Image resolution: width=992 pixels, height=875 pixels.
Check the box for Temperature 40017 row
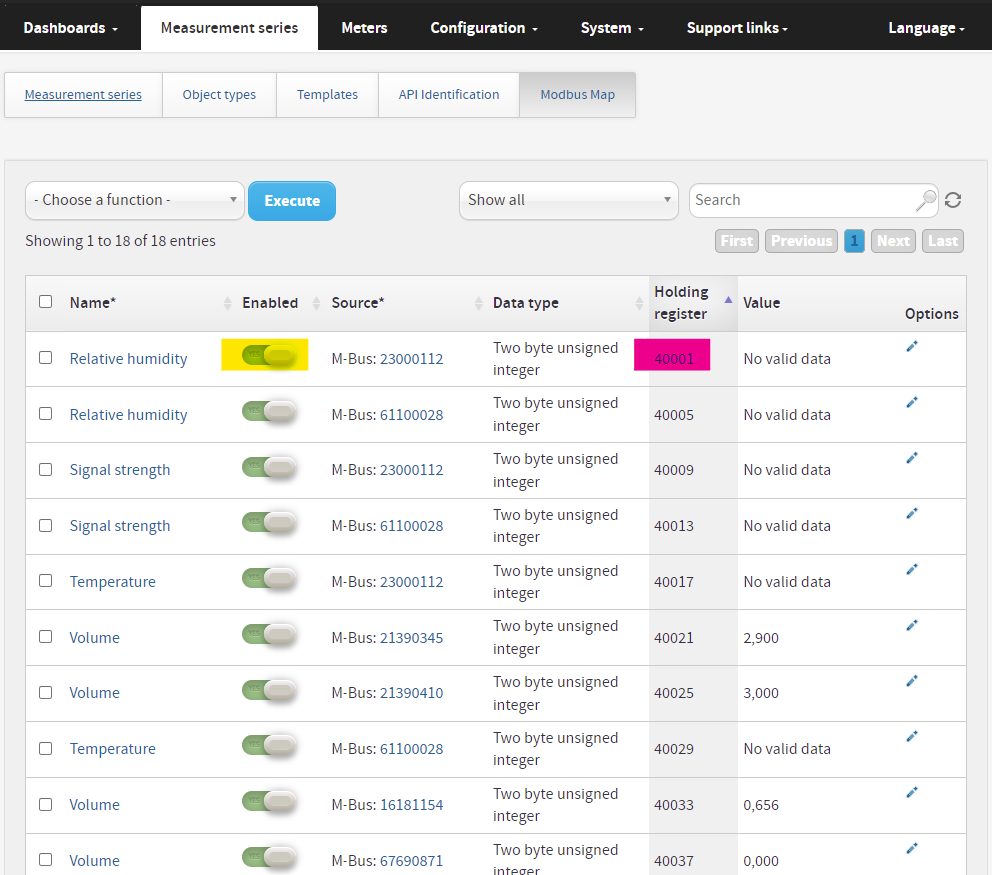point(46,581)
